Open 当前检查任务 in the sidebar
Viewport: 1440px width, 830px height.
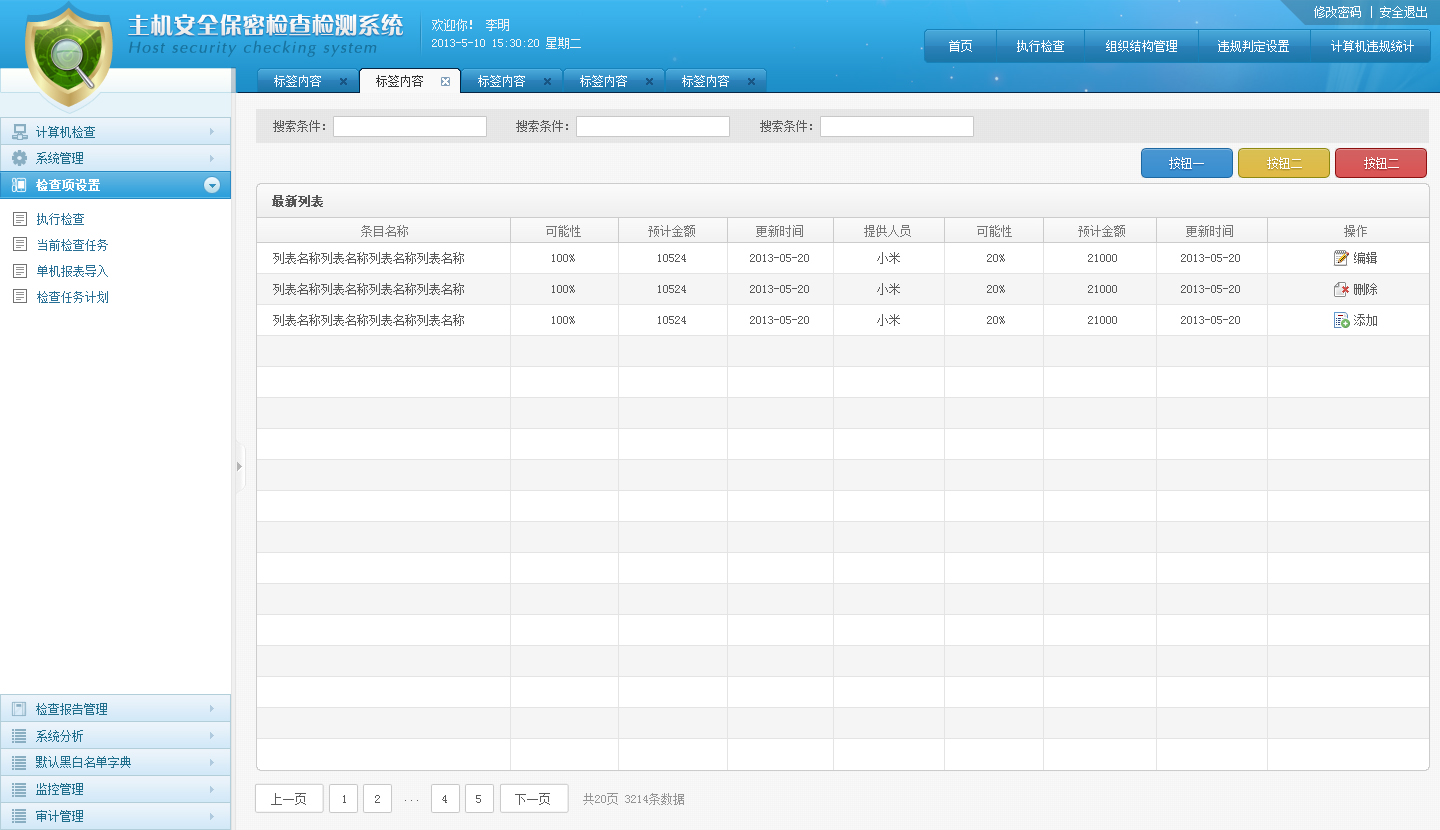[x=72, y=245]
